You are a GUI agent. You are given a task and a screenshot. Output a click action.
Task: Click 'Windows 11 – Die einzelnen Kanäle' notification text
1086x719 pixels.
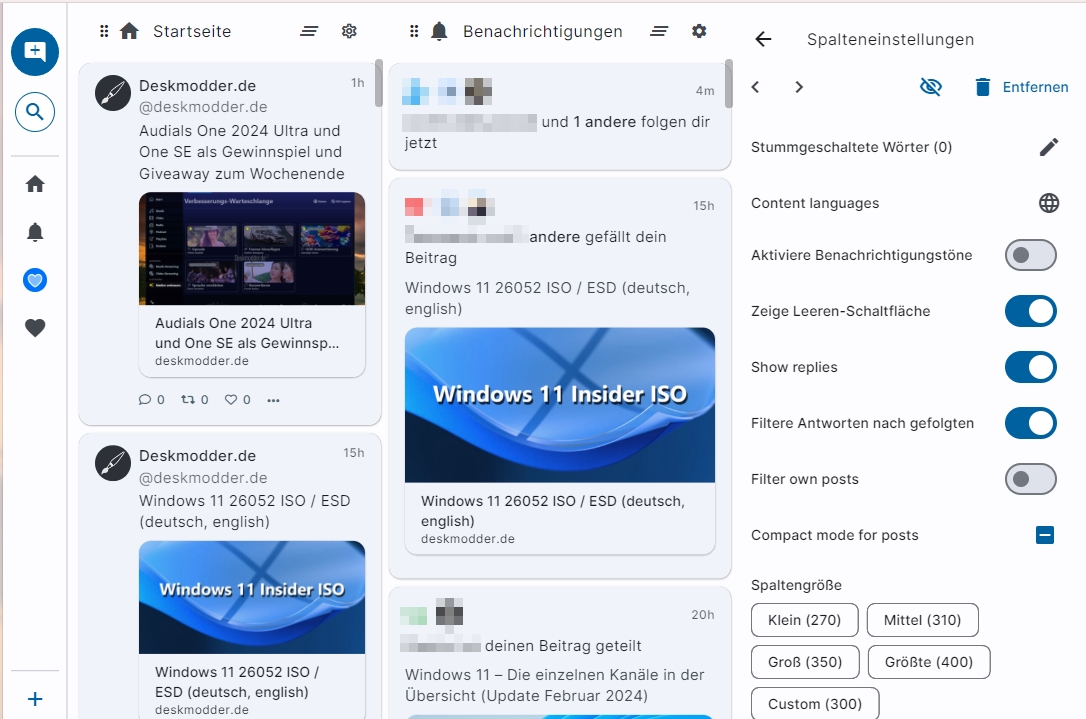click(555, 685)
